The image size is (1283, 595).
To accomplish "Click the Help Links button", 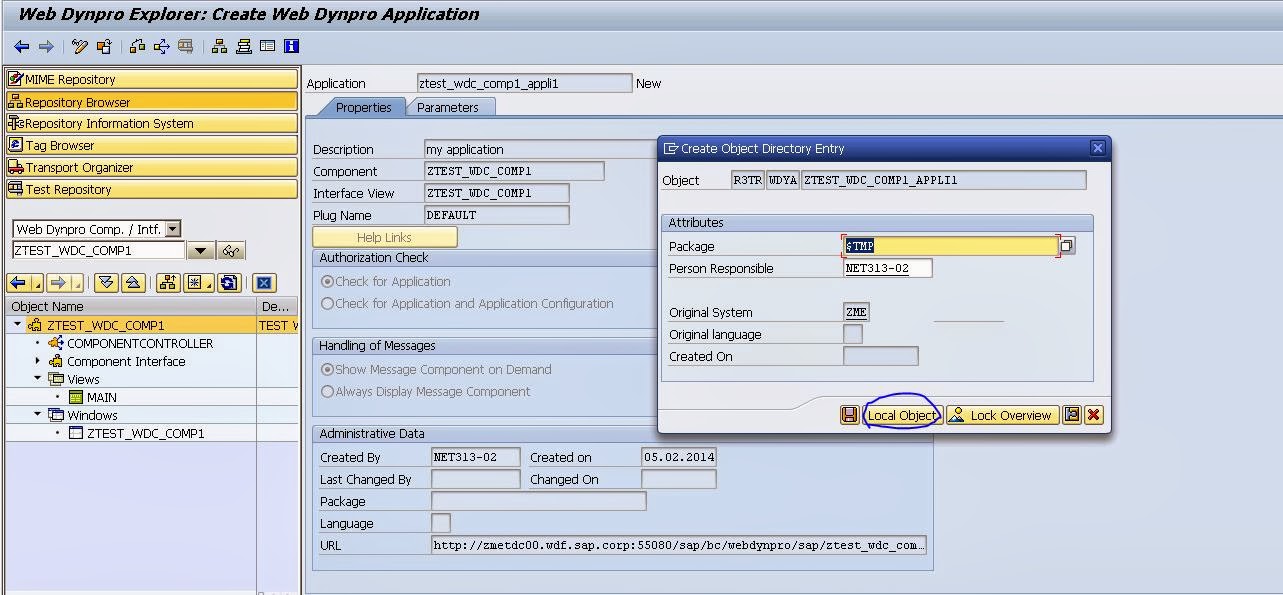I will (x=384, y=236).
